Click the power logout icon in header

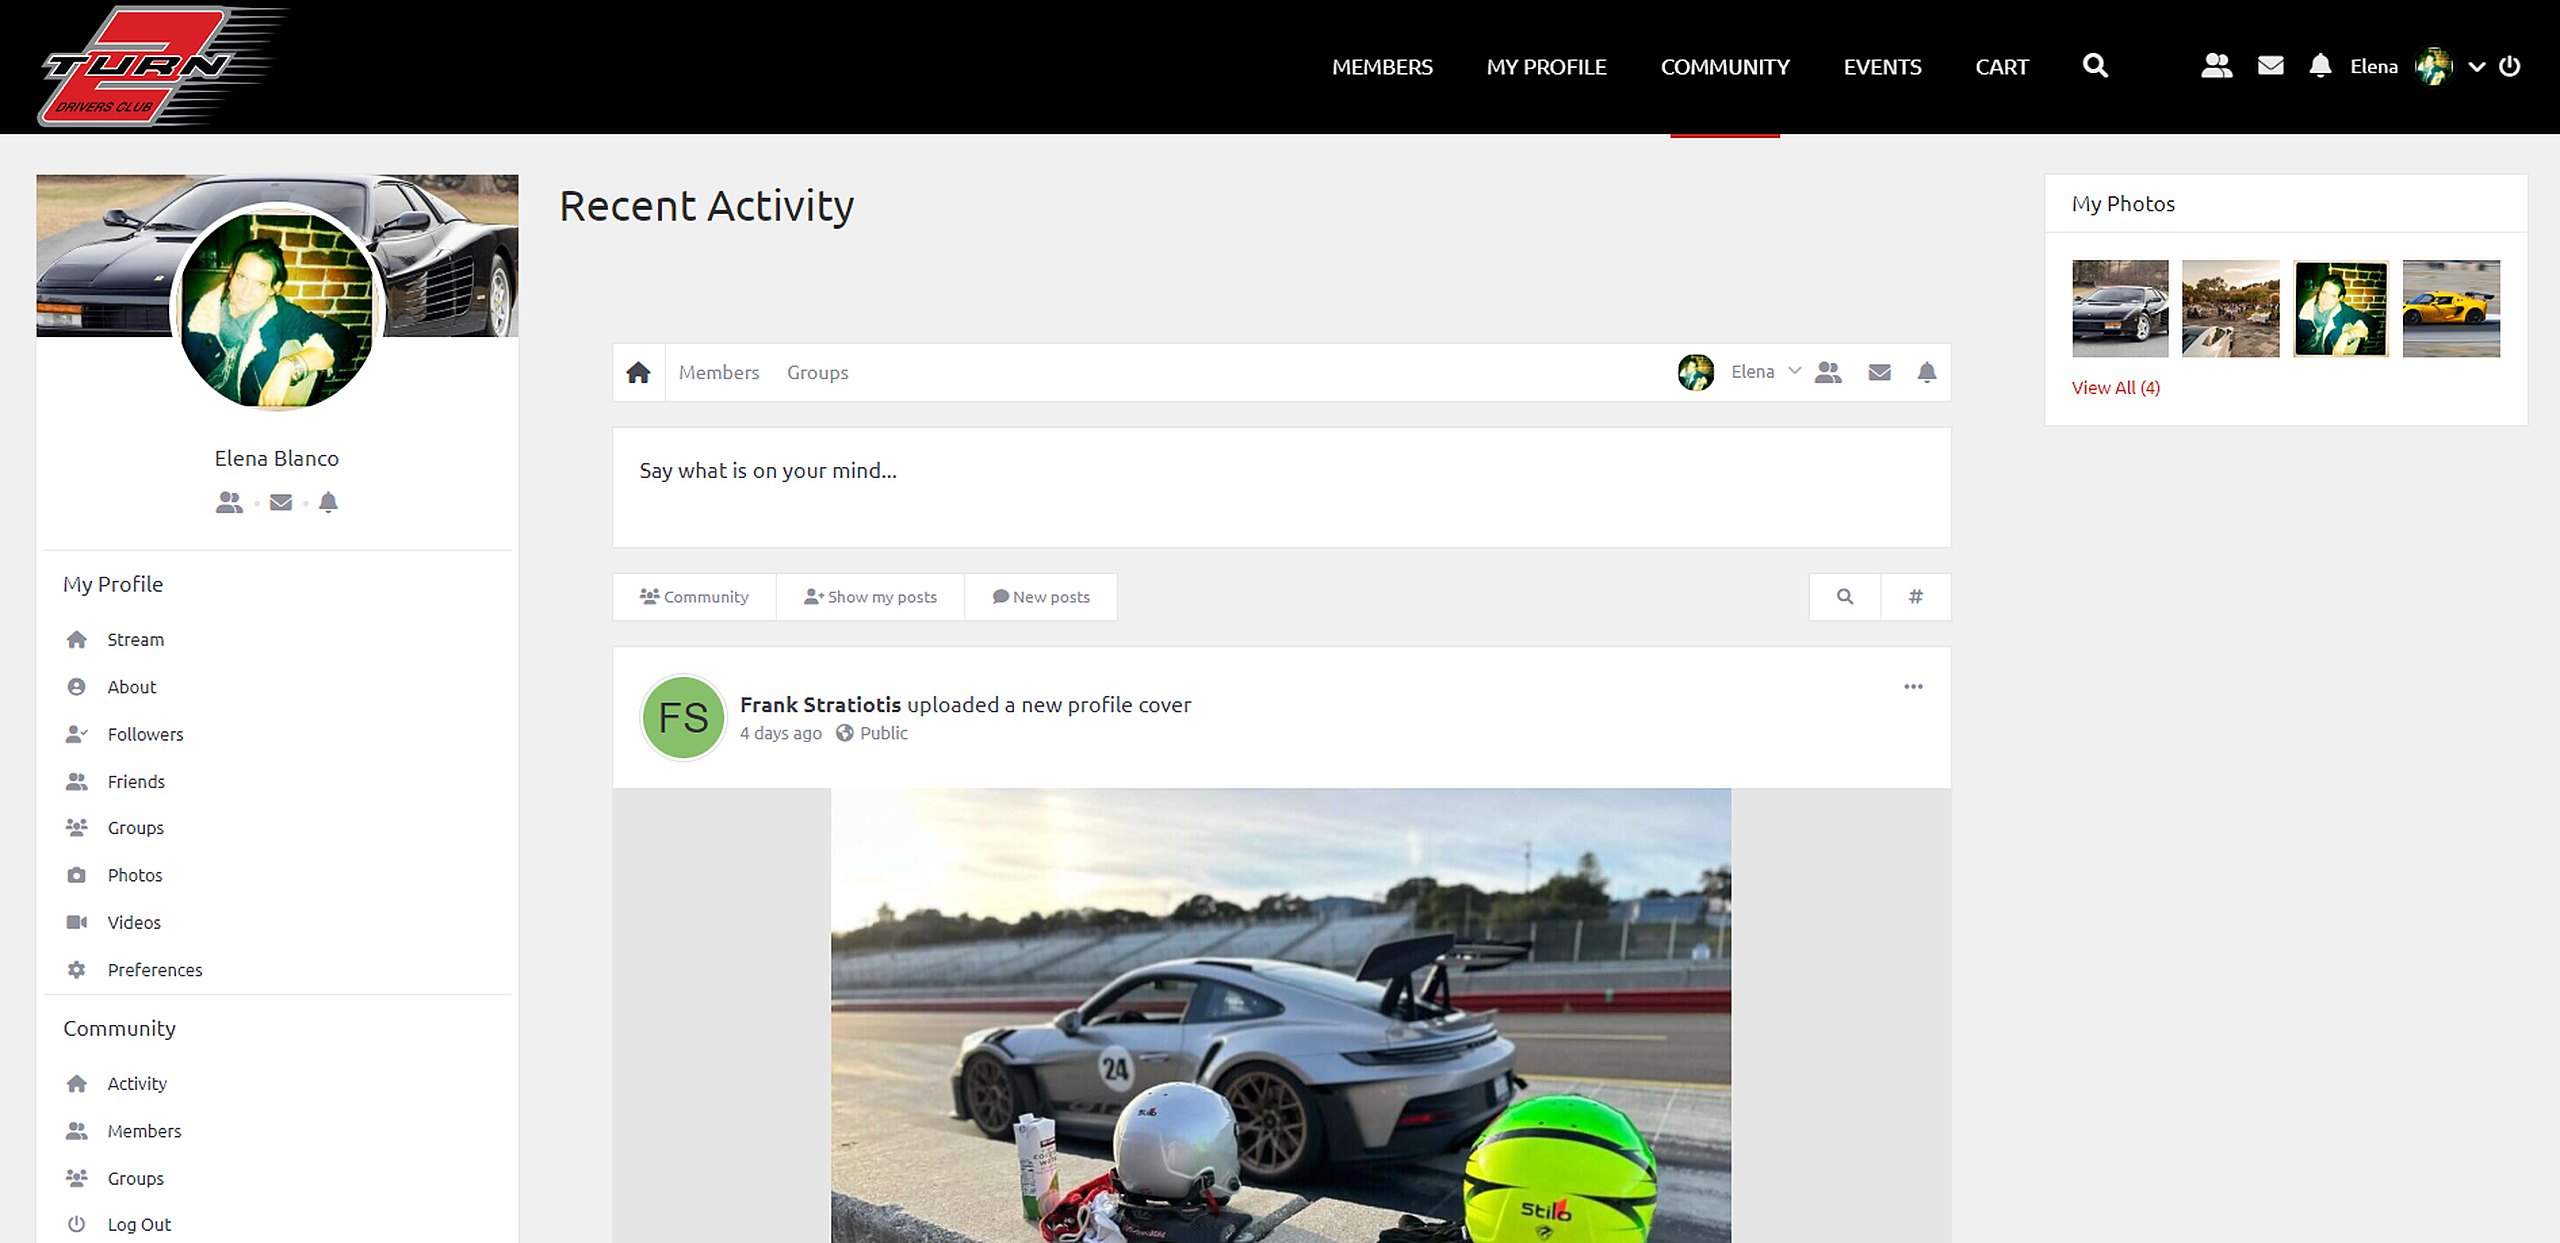click(2510, 66)
